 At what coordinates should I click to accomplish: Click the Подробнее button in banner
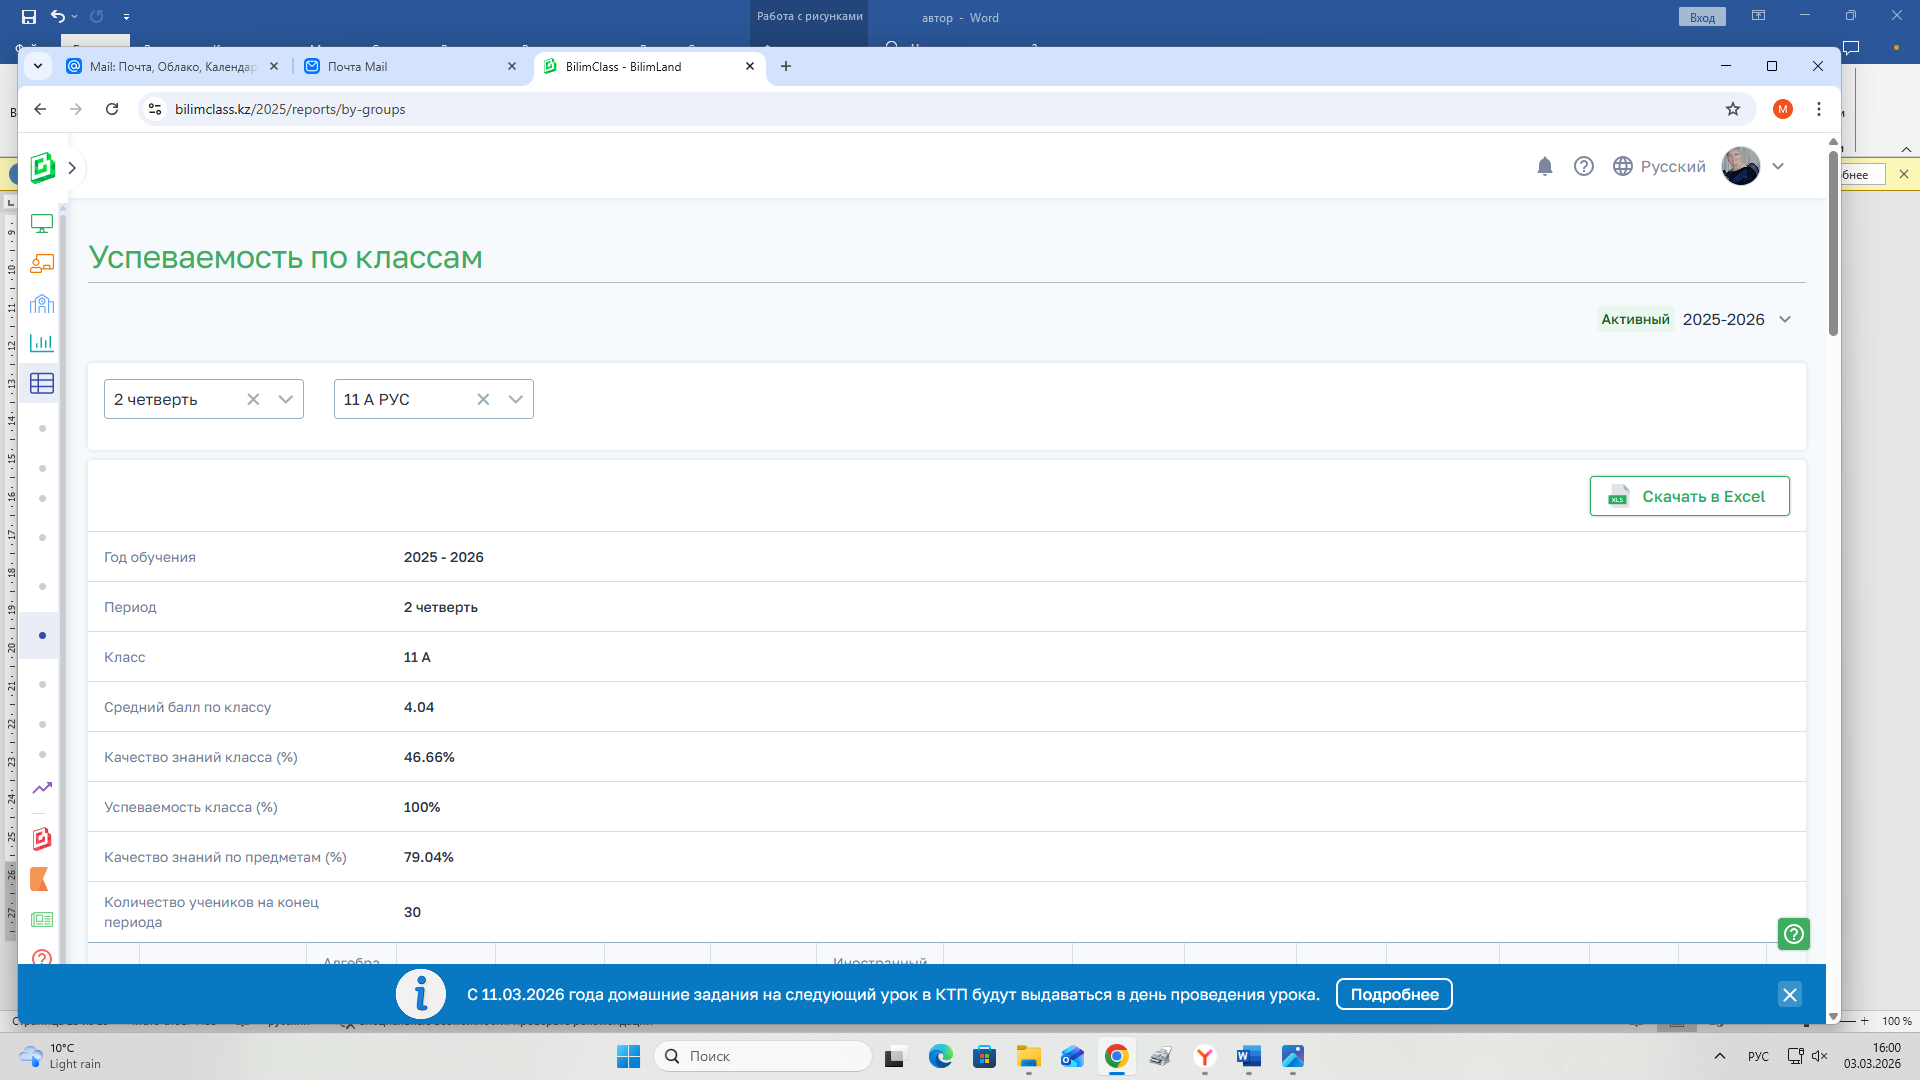[x=1393, y=995]
